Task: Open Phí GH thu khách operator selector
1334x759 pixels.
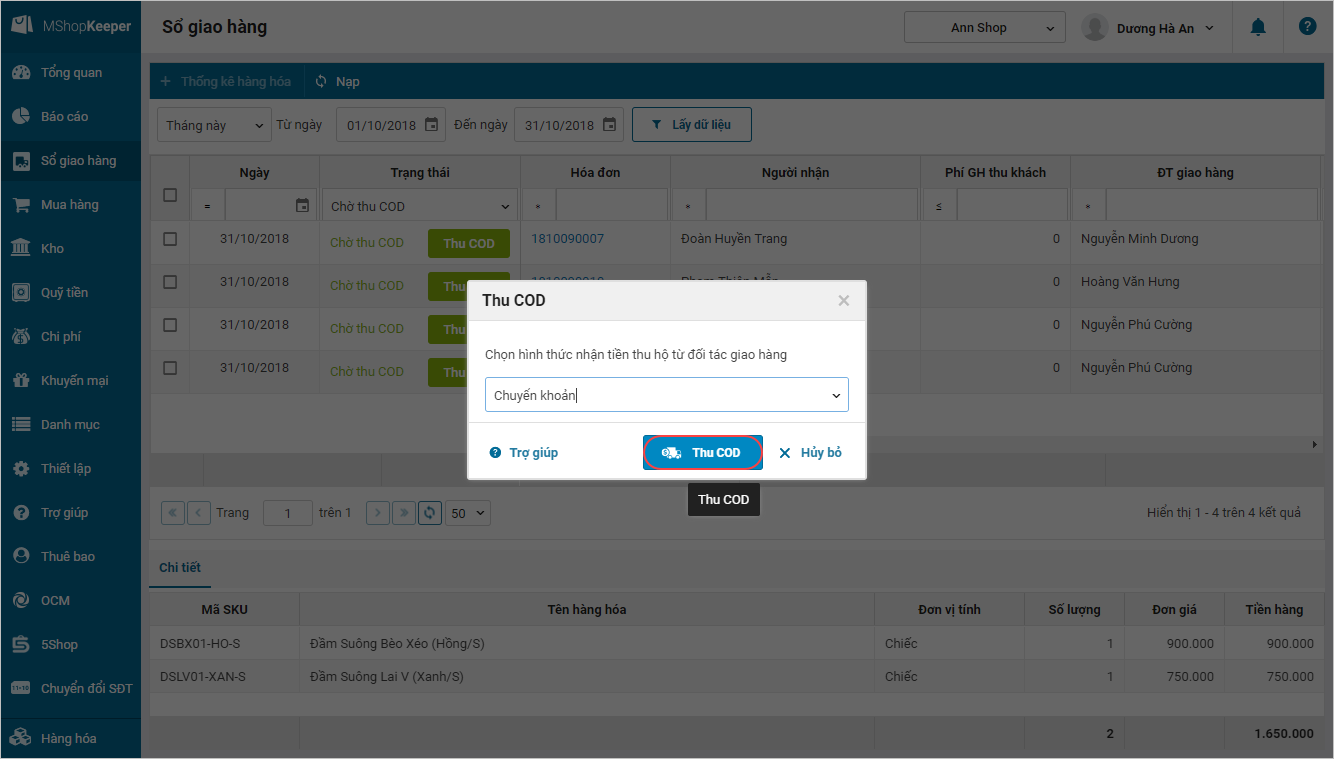Action: click(939, 206)
